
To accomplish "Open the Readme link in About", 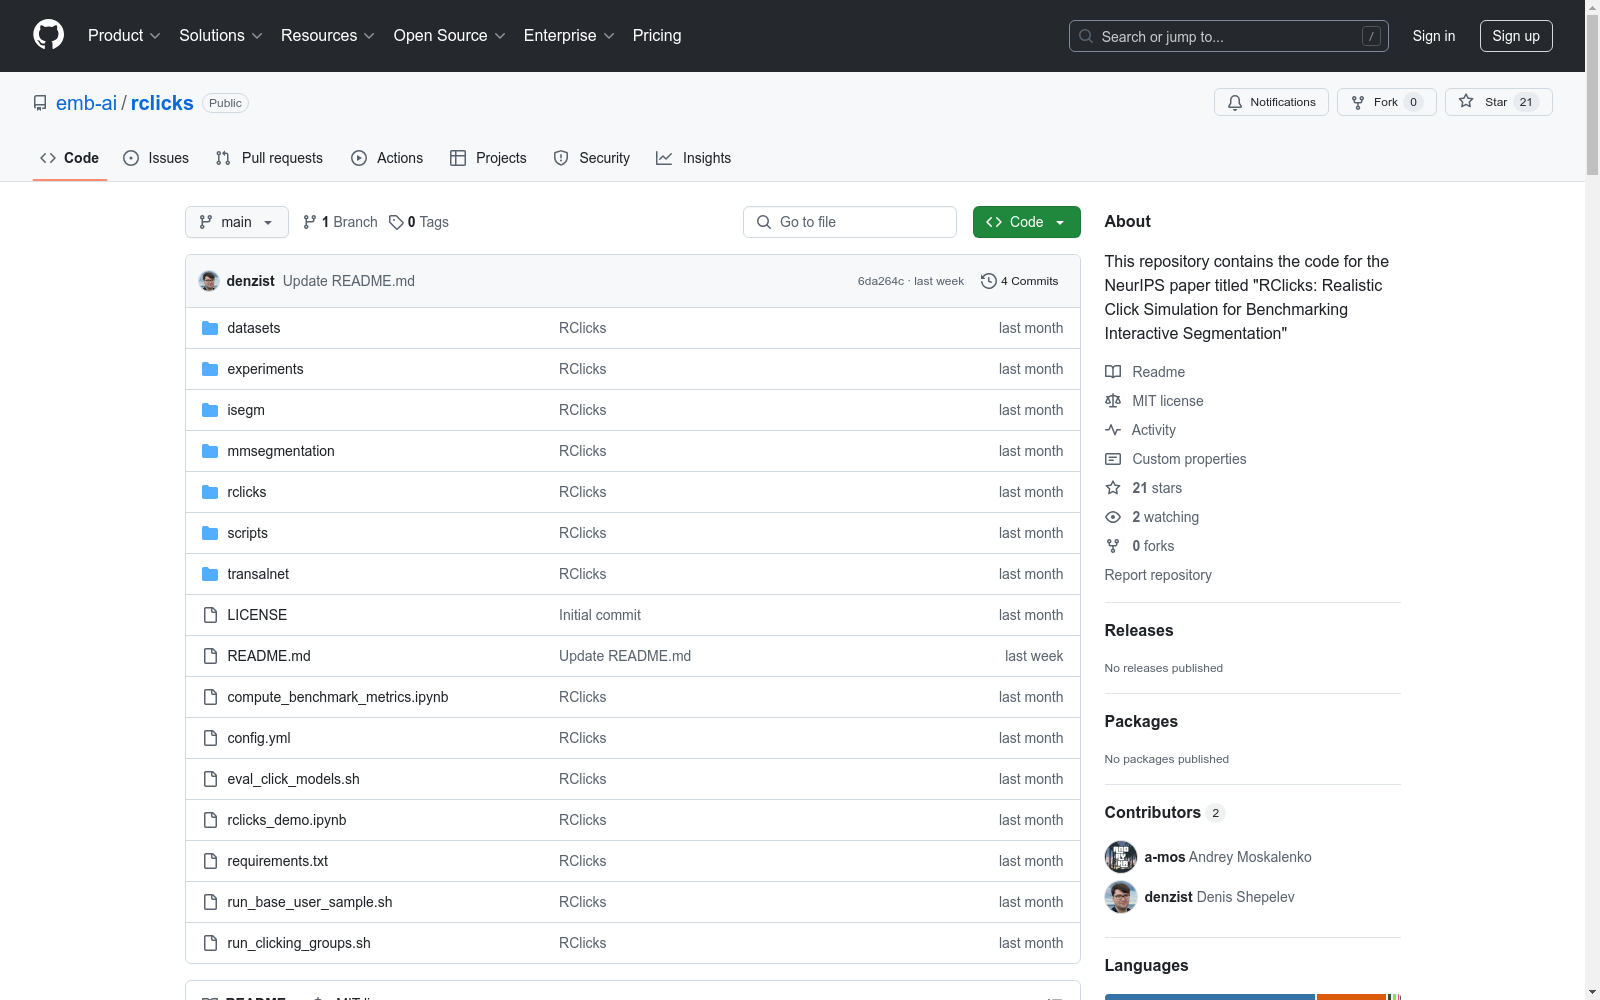I will pos(1145,372).
